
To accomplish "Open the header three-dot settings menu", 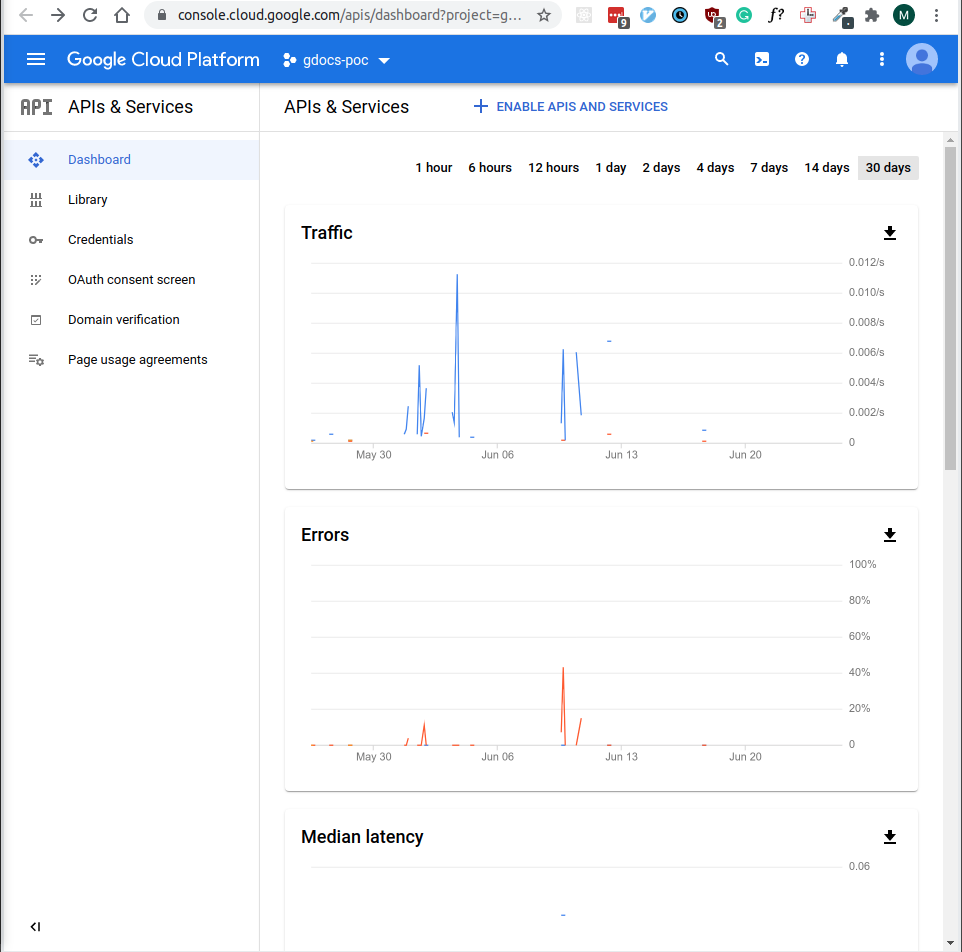I will click(x=882, y=60).
